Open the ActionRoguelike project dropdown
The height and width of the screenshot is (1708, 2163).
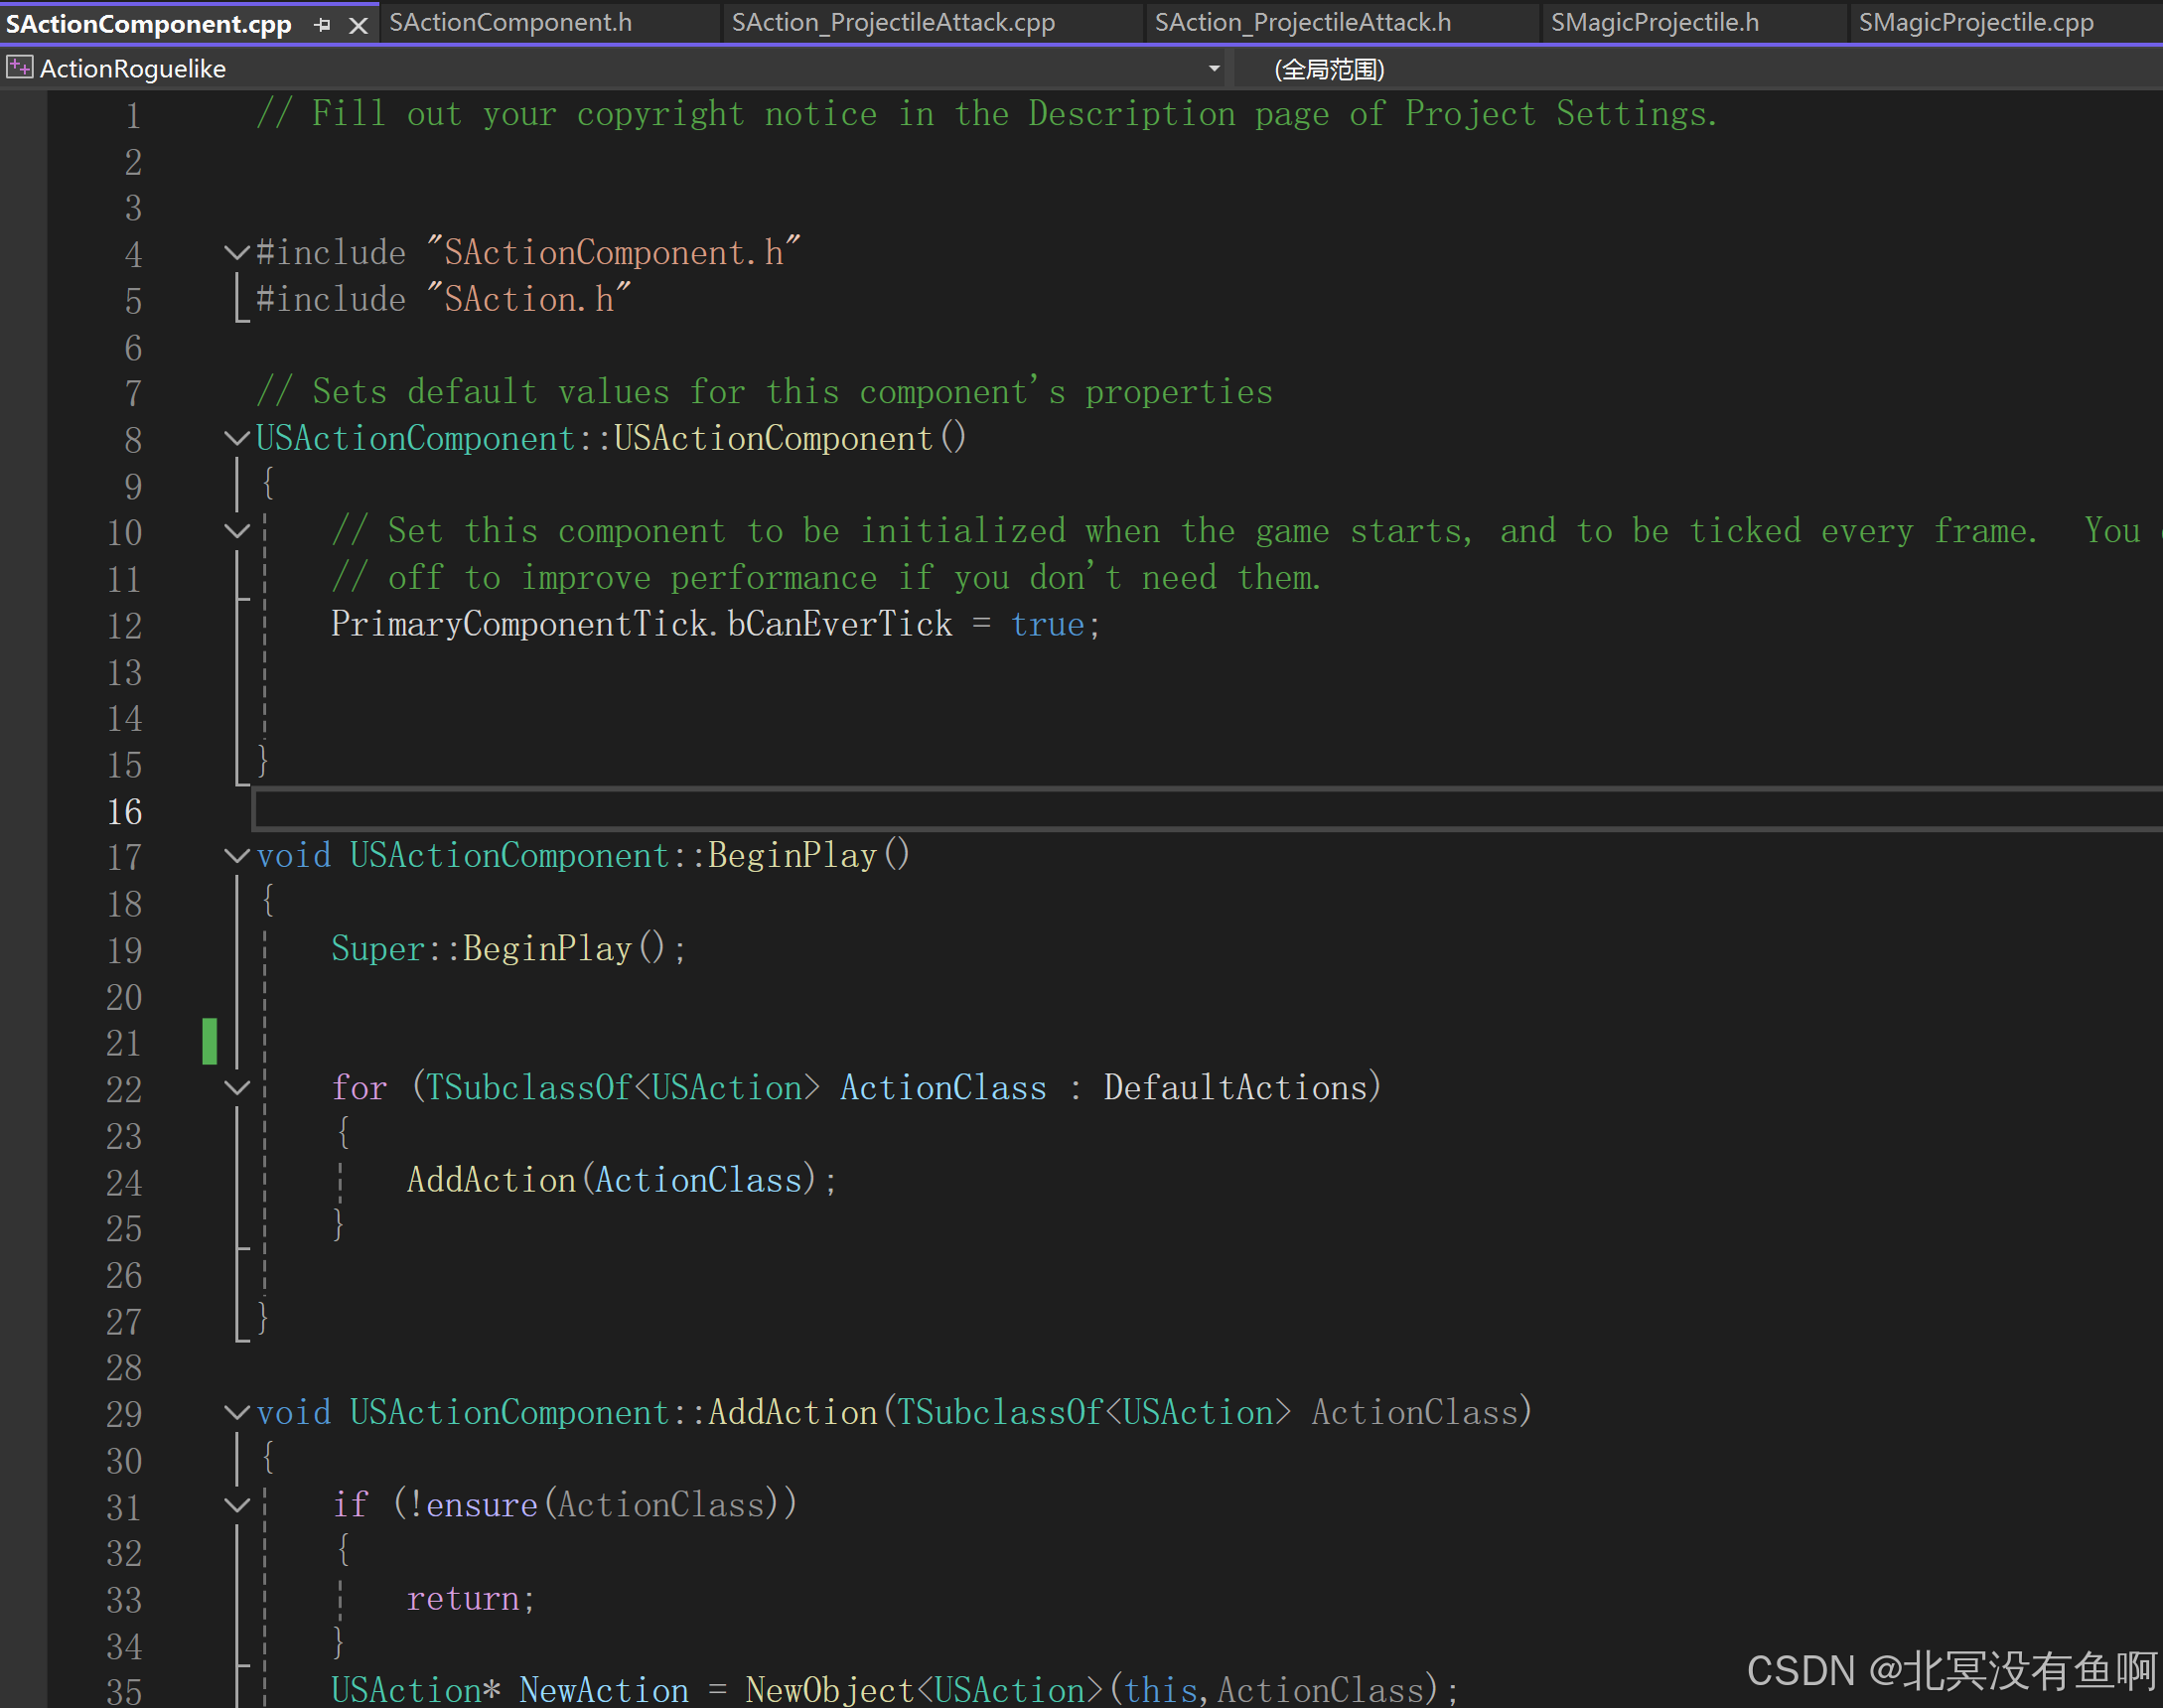click(1213, 68)
